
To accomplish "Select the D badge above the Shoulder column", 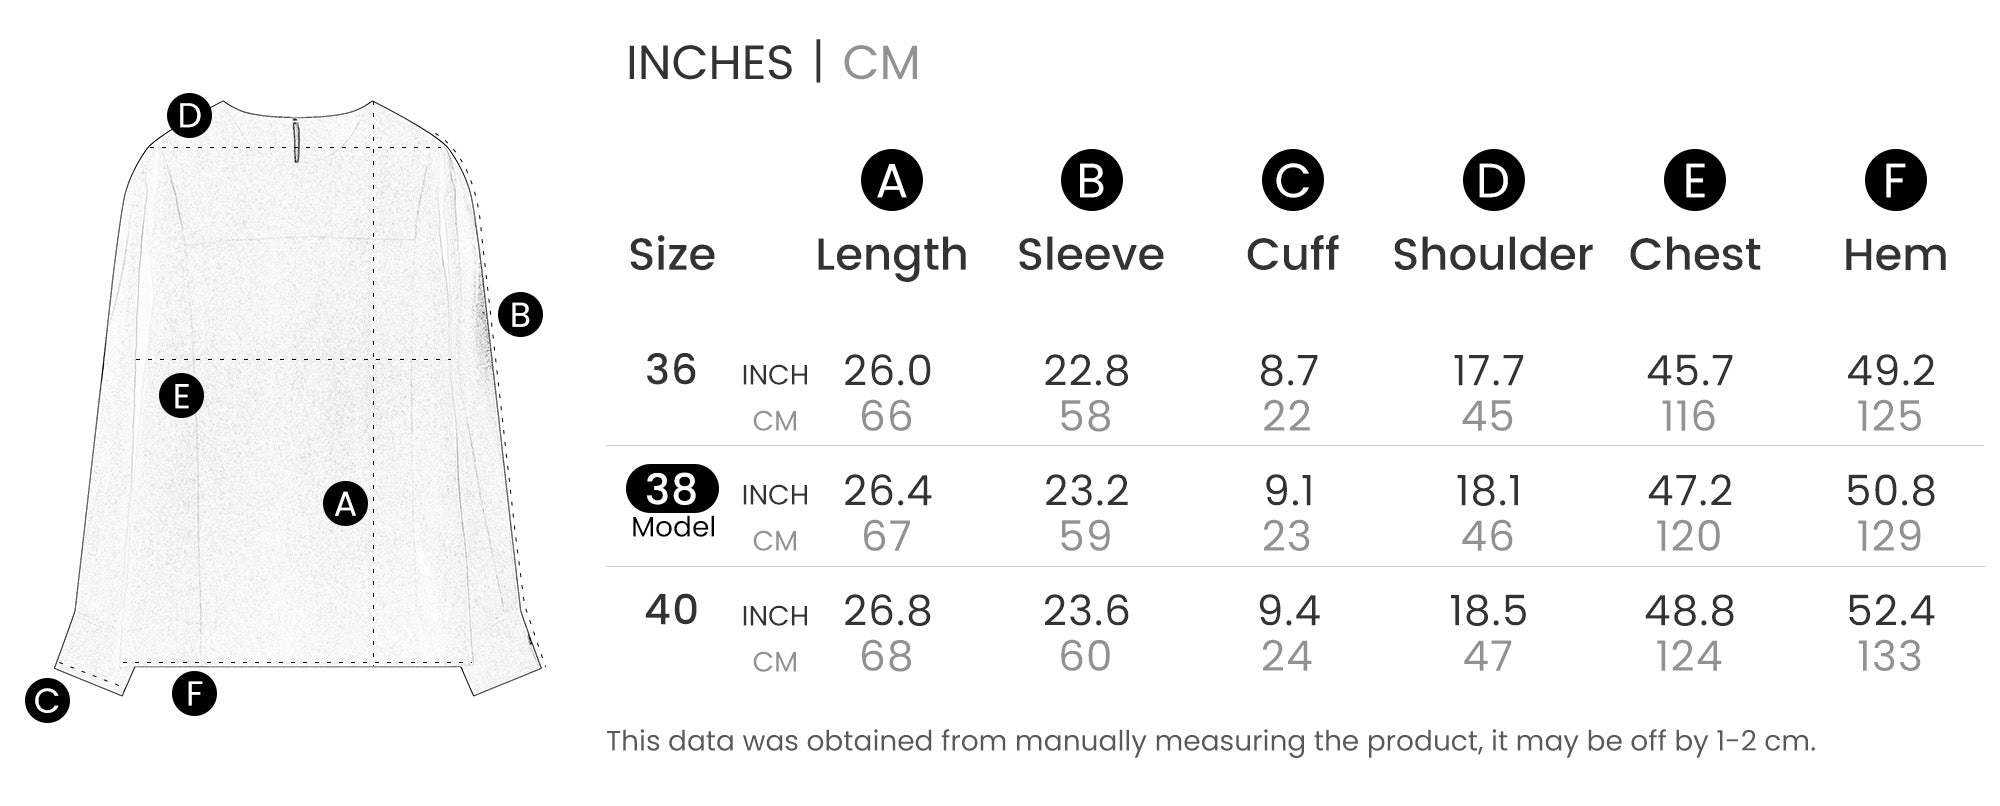I will pyautogui.click(x=1493, y=181).
